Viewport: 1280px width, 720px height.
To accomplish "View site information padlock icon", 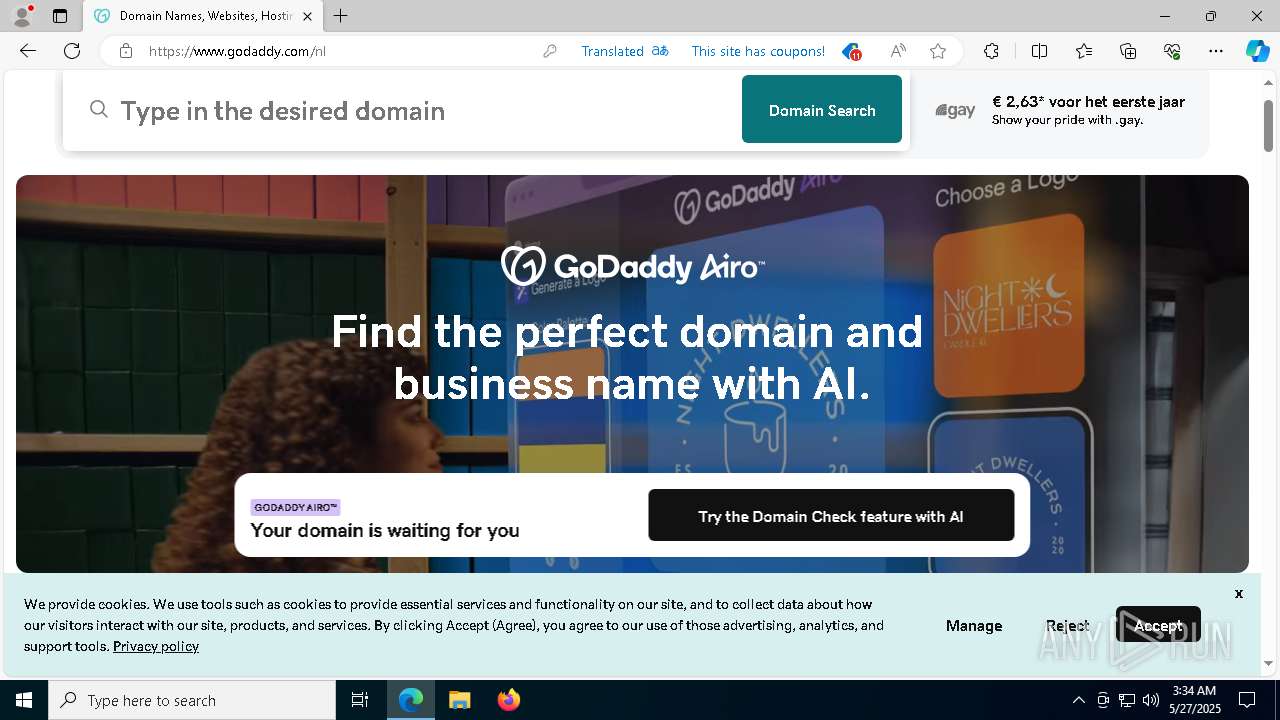I will point(126,51).
